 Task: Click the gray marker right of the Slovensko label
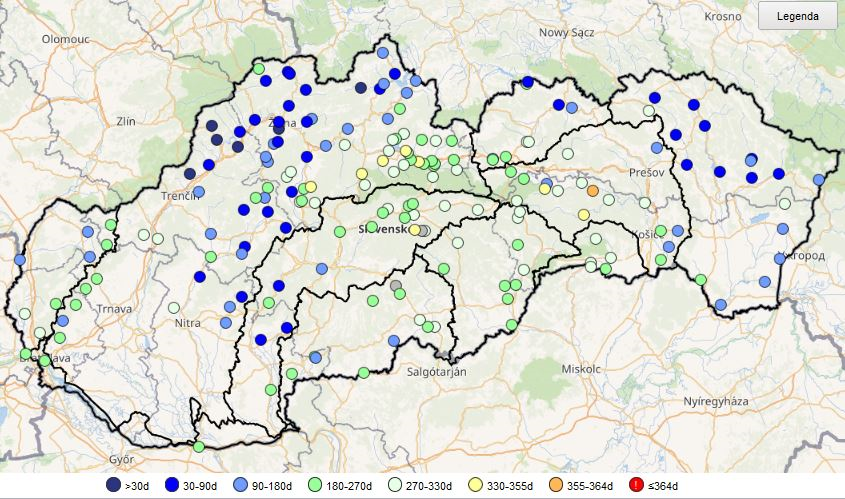(424, 230)
